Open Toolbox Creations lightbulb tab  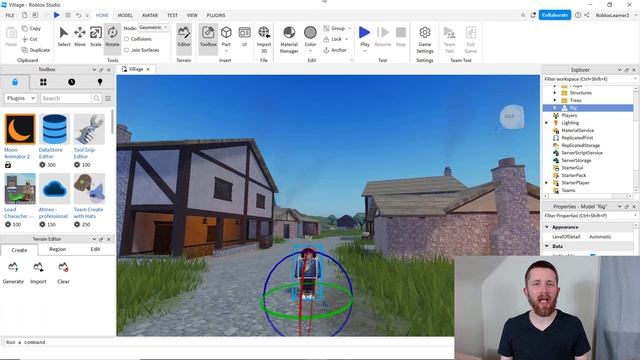click(x=100, y=82)
